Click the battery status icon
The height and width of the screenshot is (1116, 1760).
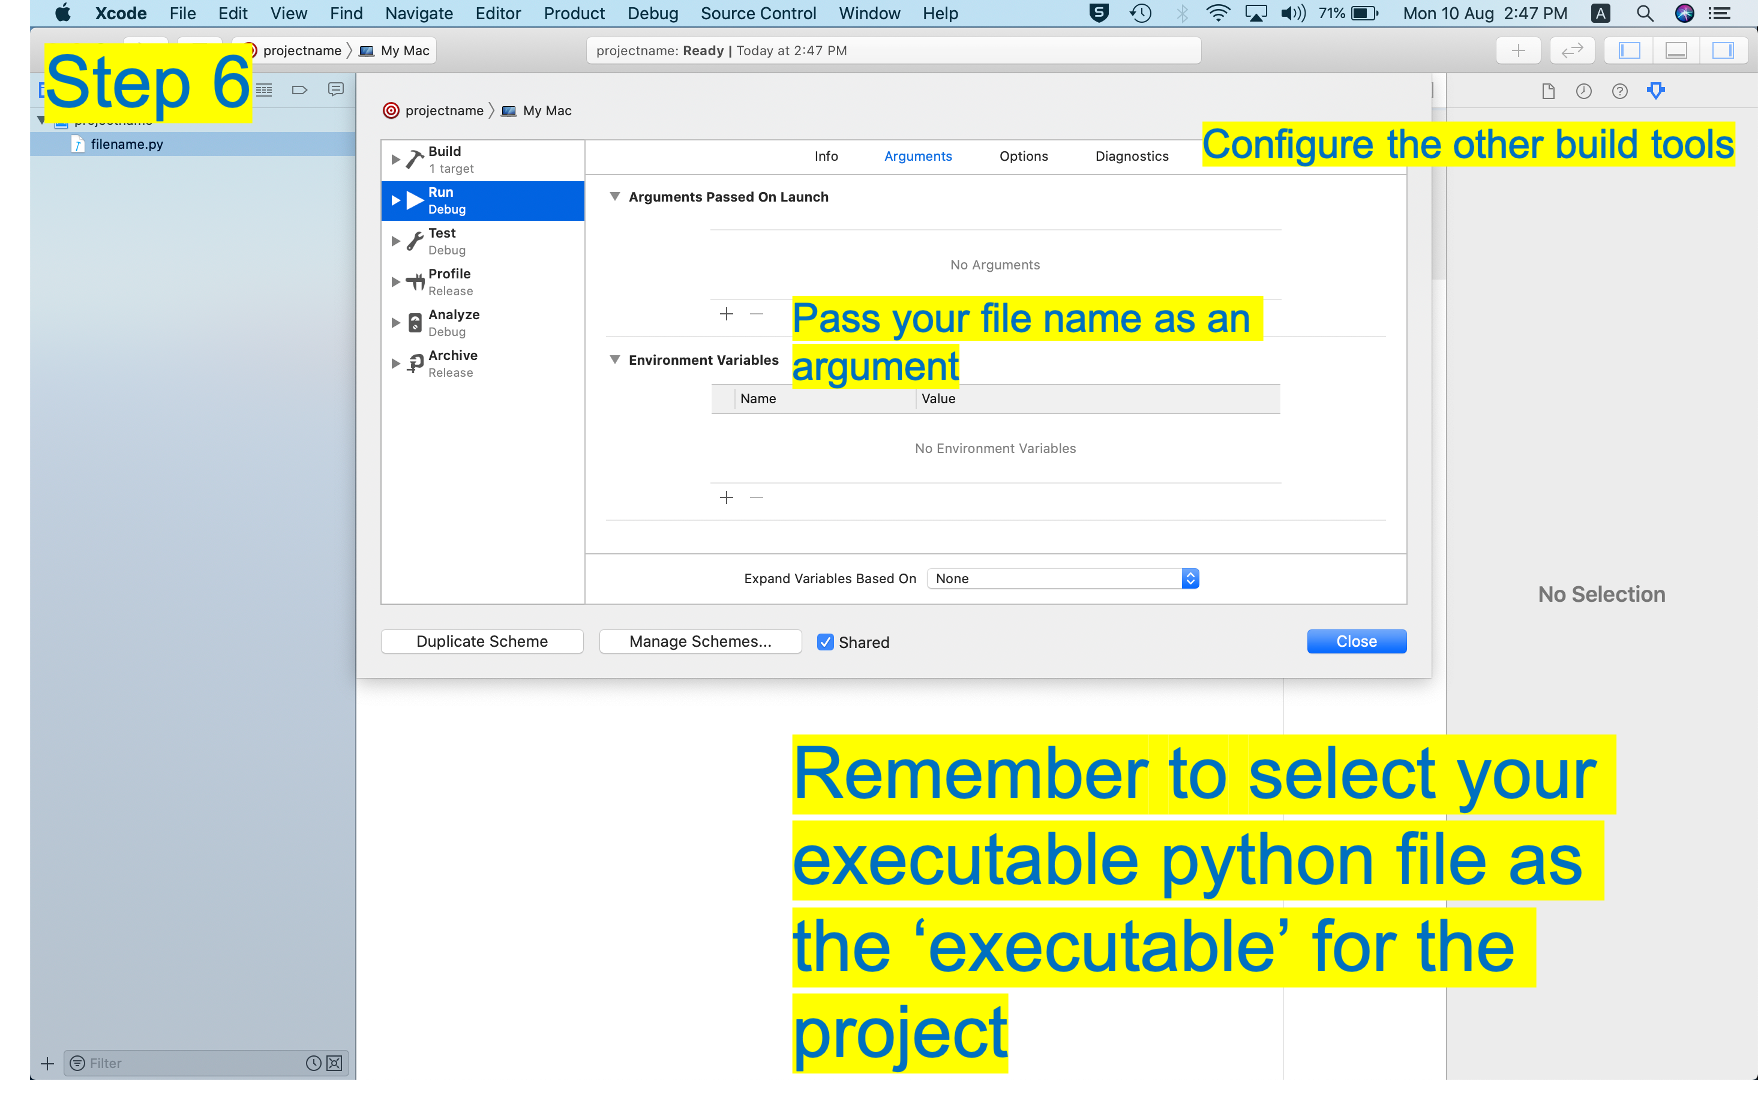1364,13
